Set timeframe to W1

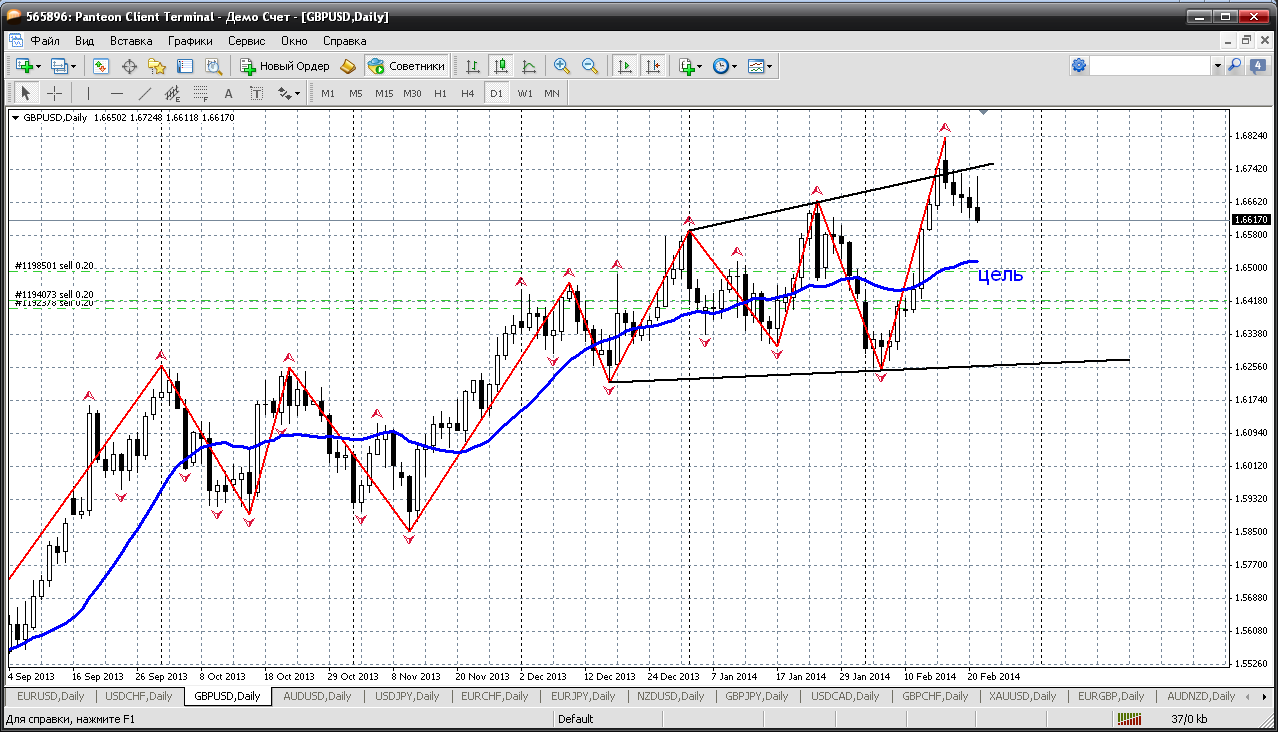(524, 93)
